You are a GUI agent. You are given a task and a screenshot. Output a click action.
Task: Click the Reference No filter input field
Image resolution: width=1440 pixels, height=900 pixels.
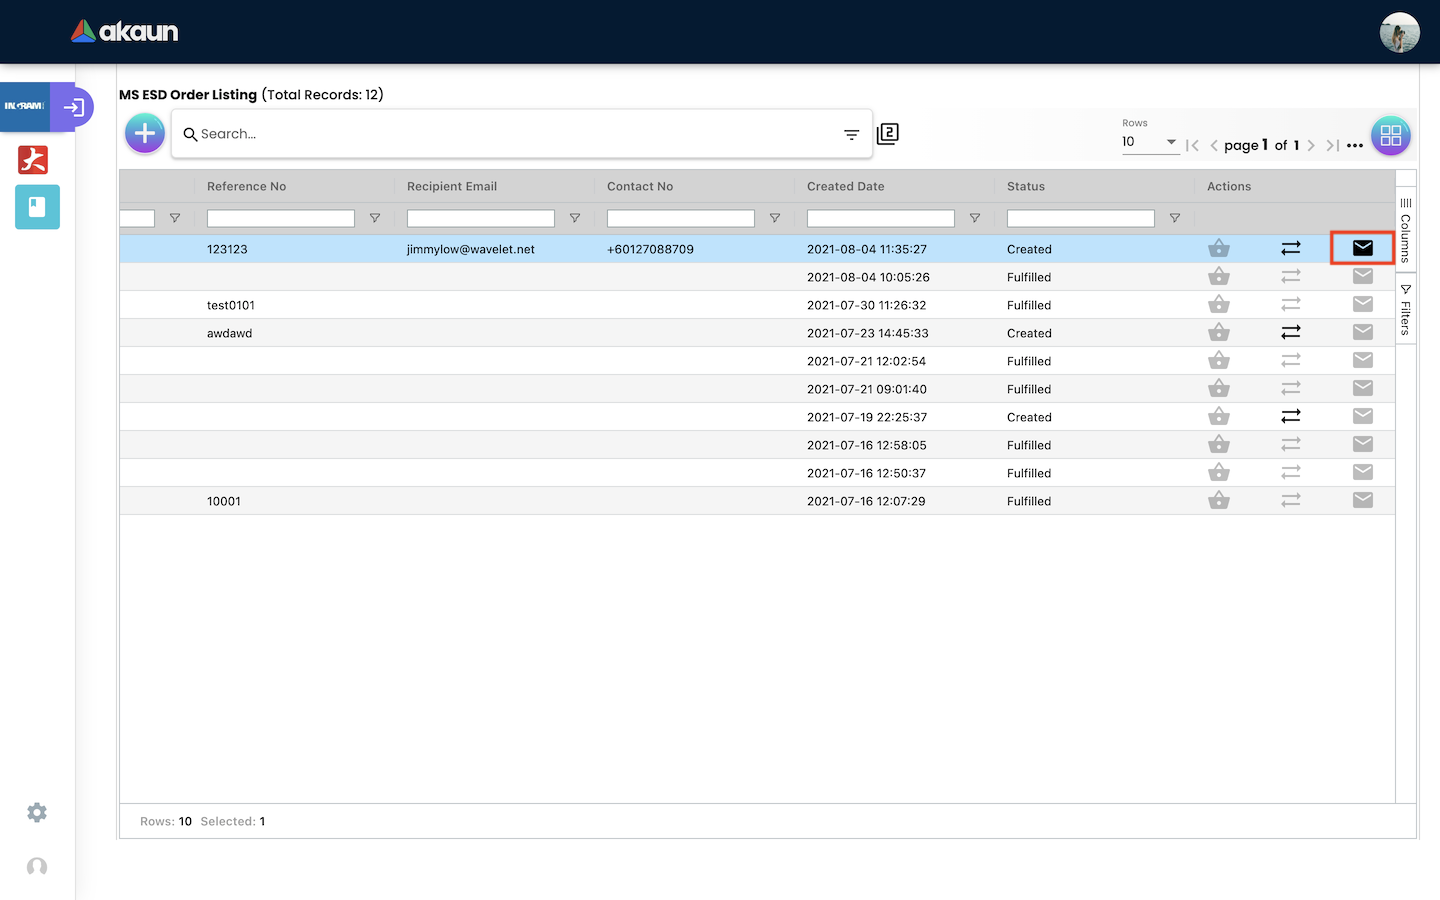click(x=281, y=218)
